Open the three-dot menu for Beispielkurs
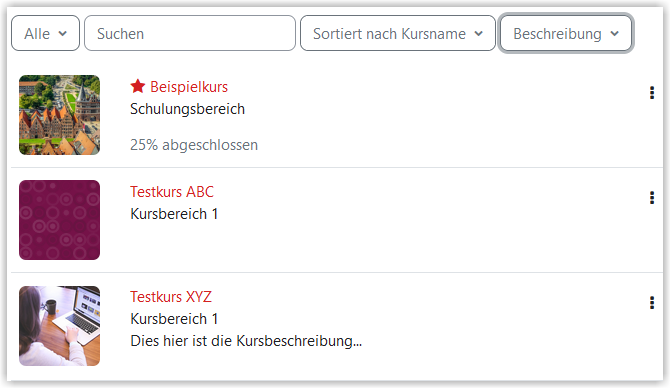 click(x=652, y=92)
